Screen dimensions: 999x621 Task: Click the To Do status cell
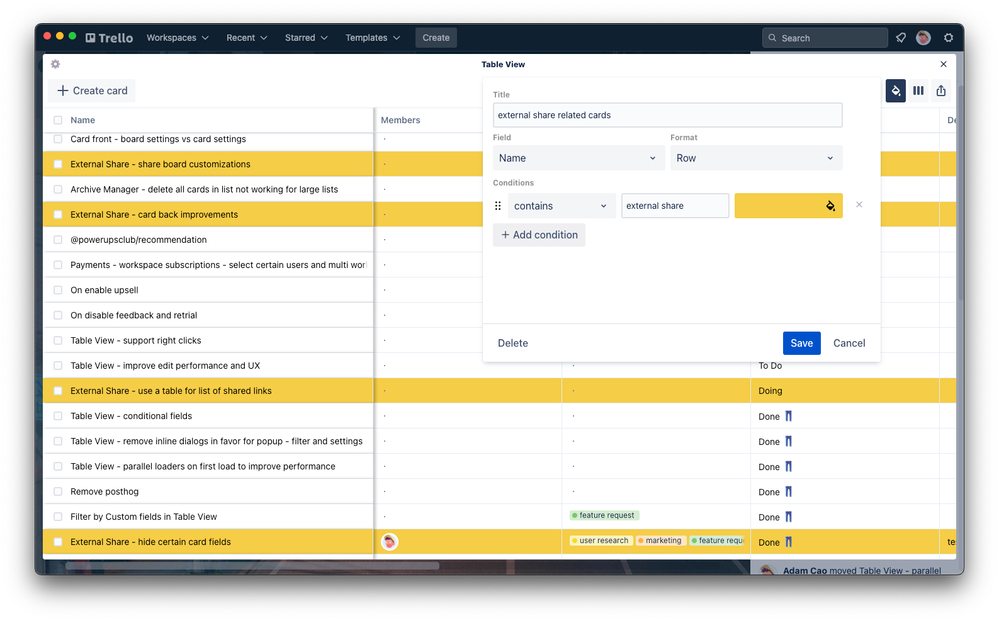(x=770, y=366)
